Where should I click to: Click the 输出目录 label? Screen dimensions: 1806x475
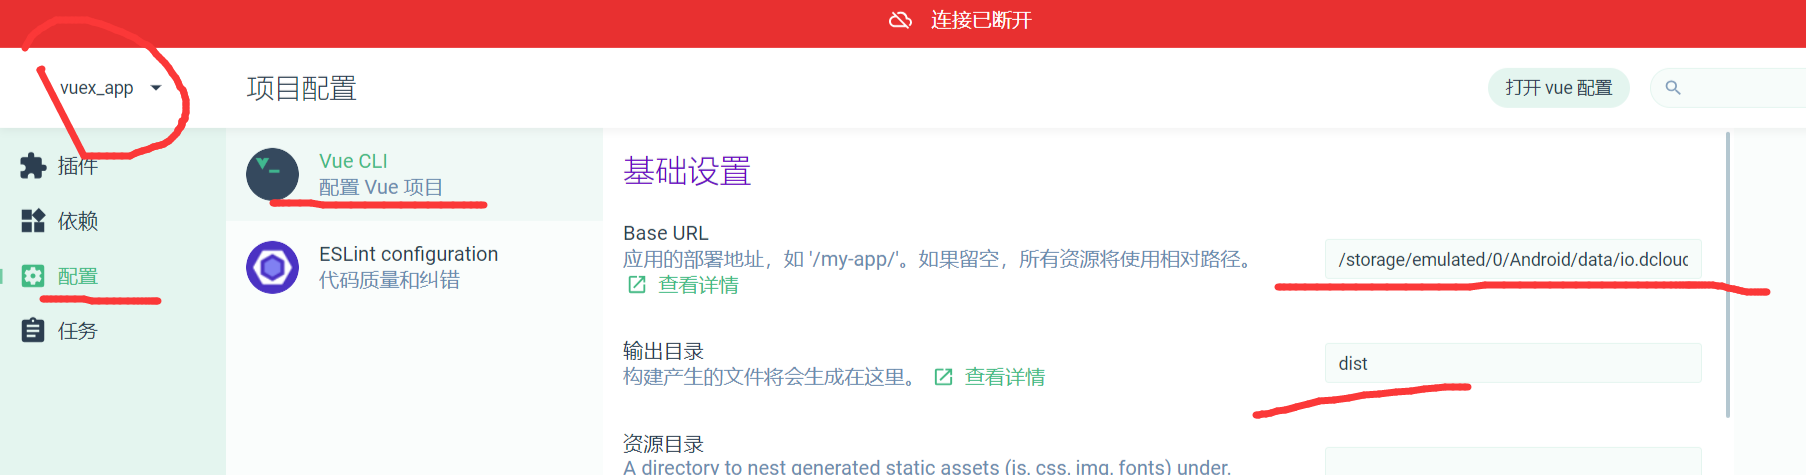tap(663, 351)
